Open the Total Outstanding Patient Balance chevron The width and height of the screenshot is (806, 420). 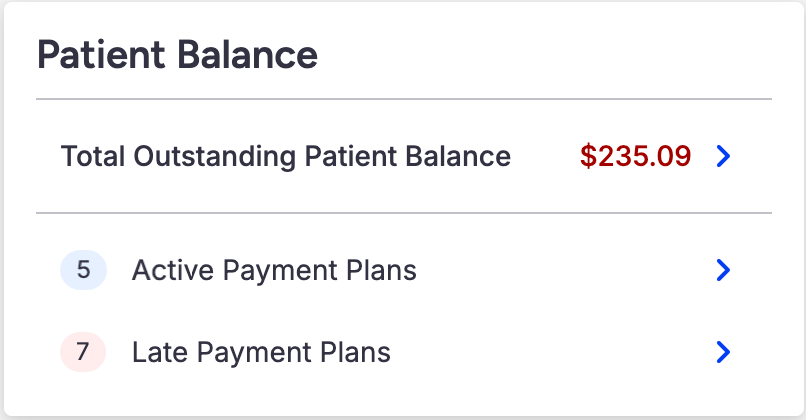point(725,156)
